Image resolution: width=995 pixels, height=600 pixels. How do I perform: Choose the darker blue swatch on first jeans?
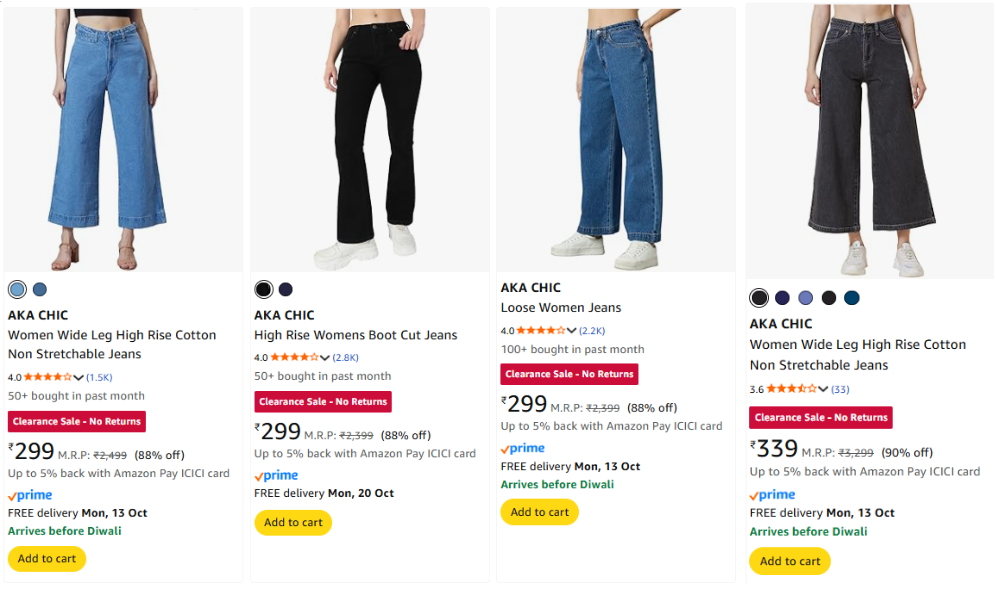pyautogui.click(x=40, y=290)
